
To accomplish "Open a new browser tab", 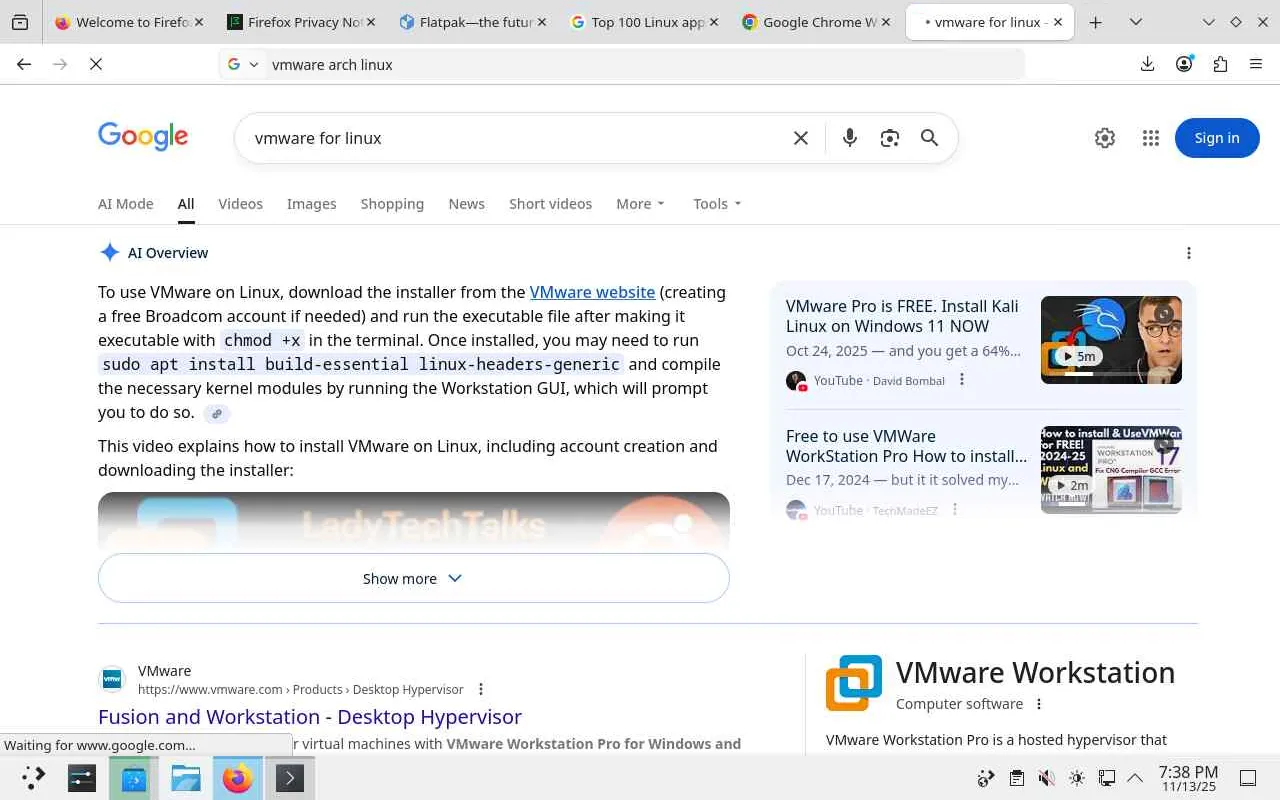I will click(x=1096, y=22).
